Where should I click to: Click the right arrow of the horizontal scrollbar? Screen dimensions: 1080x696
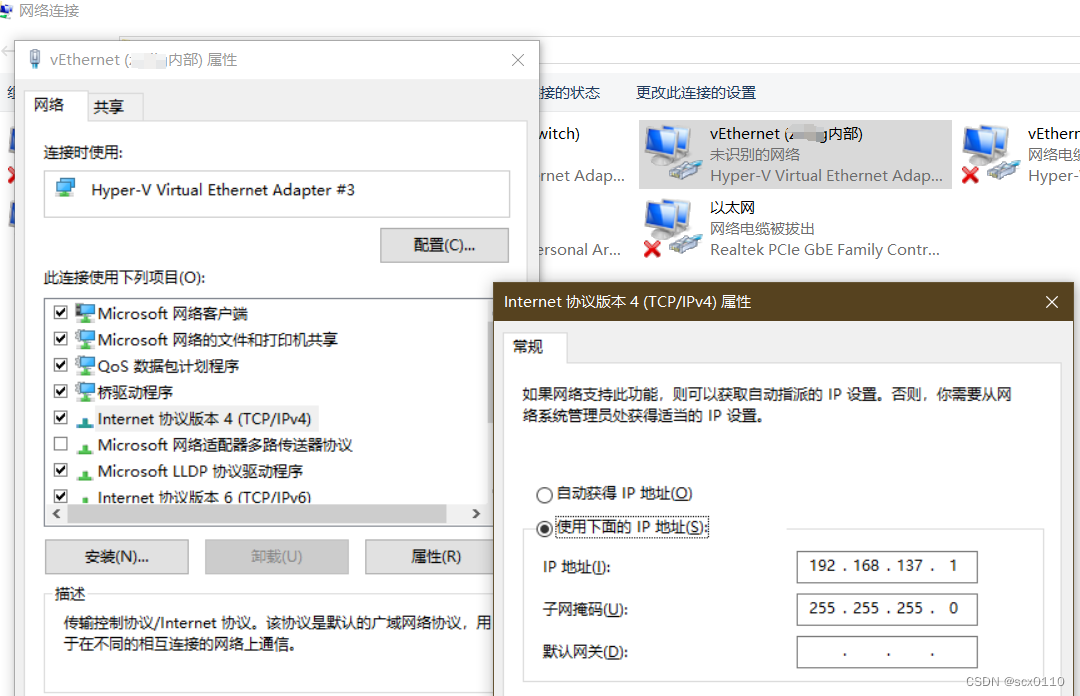475,514
